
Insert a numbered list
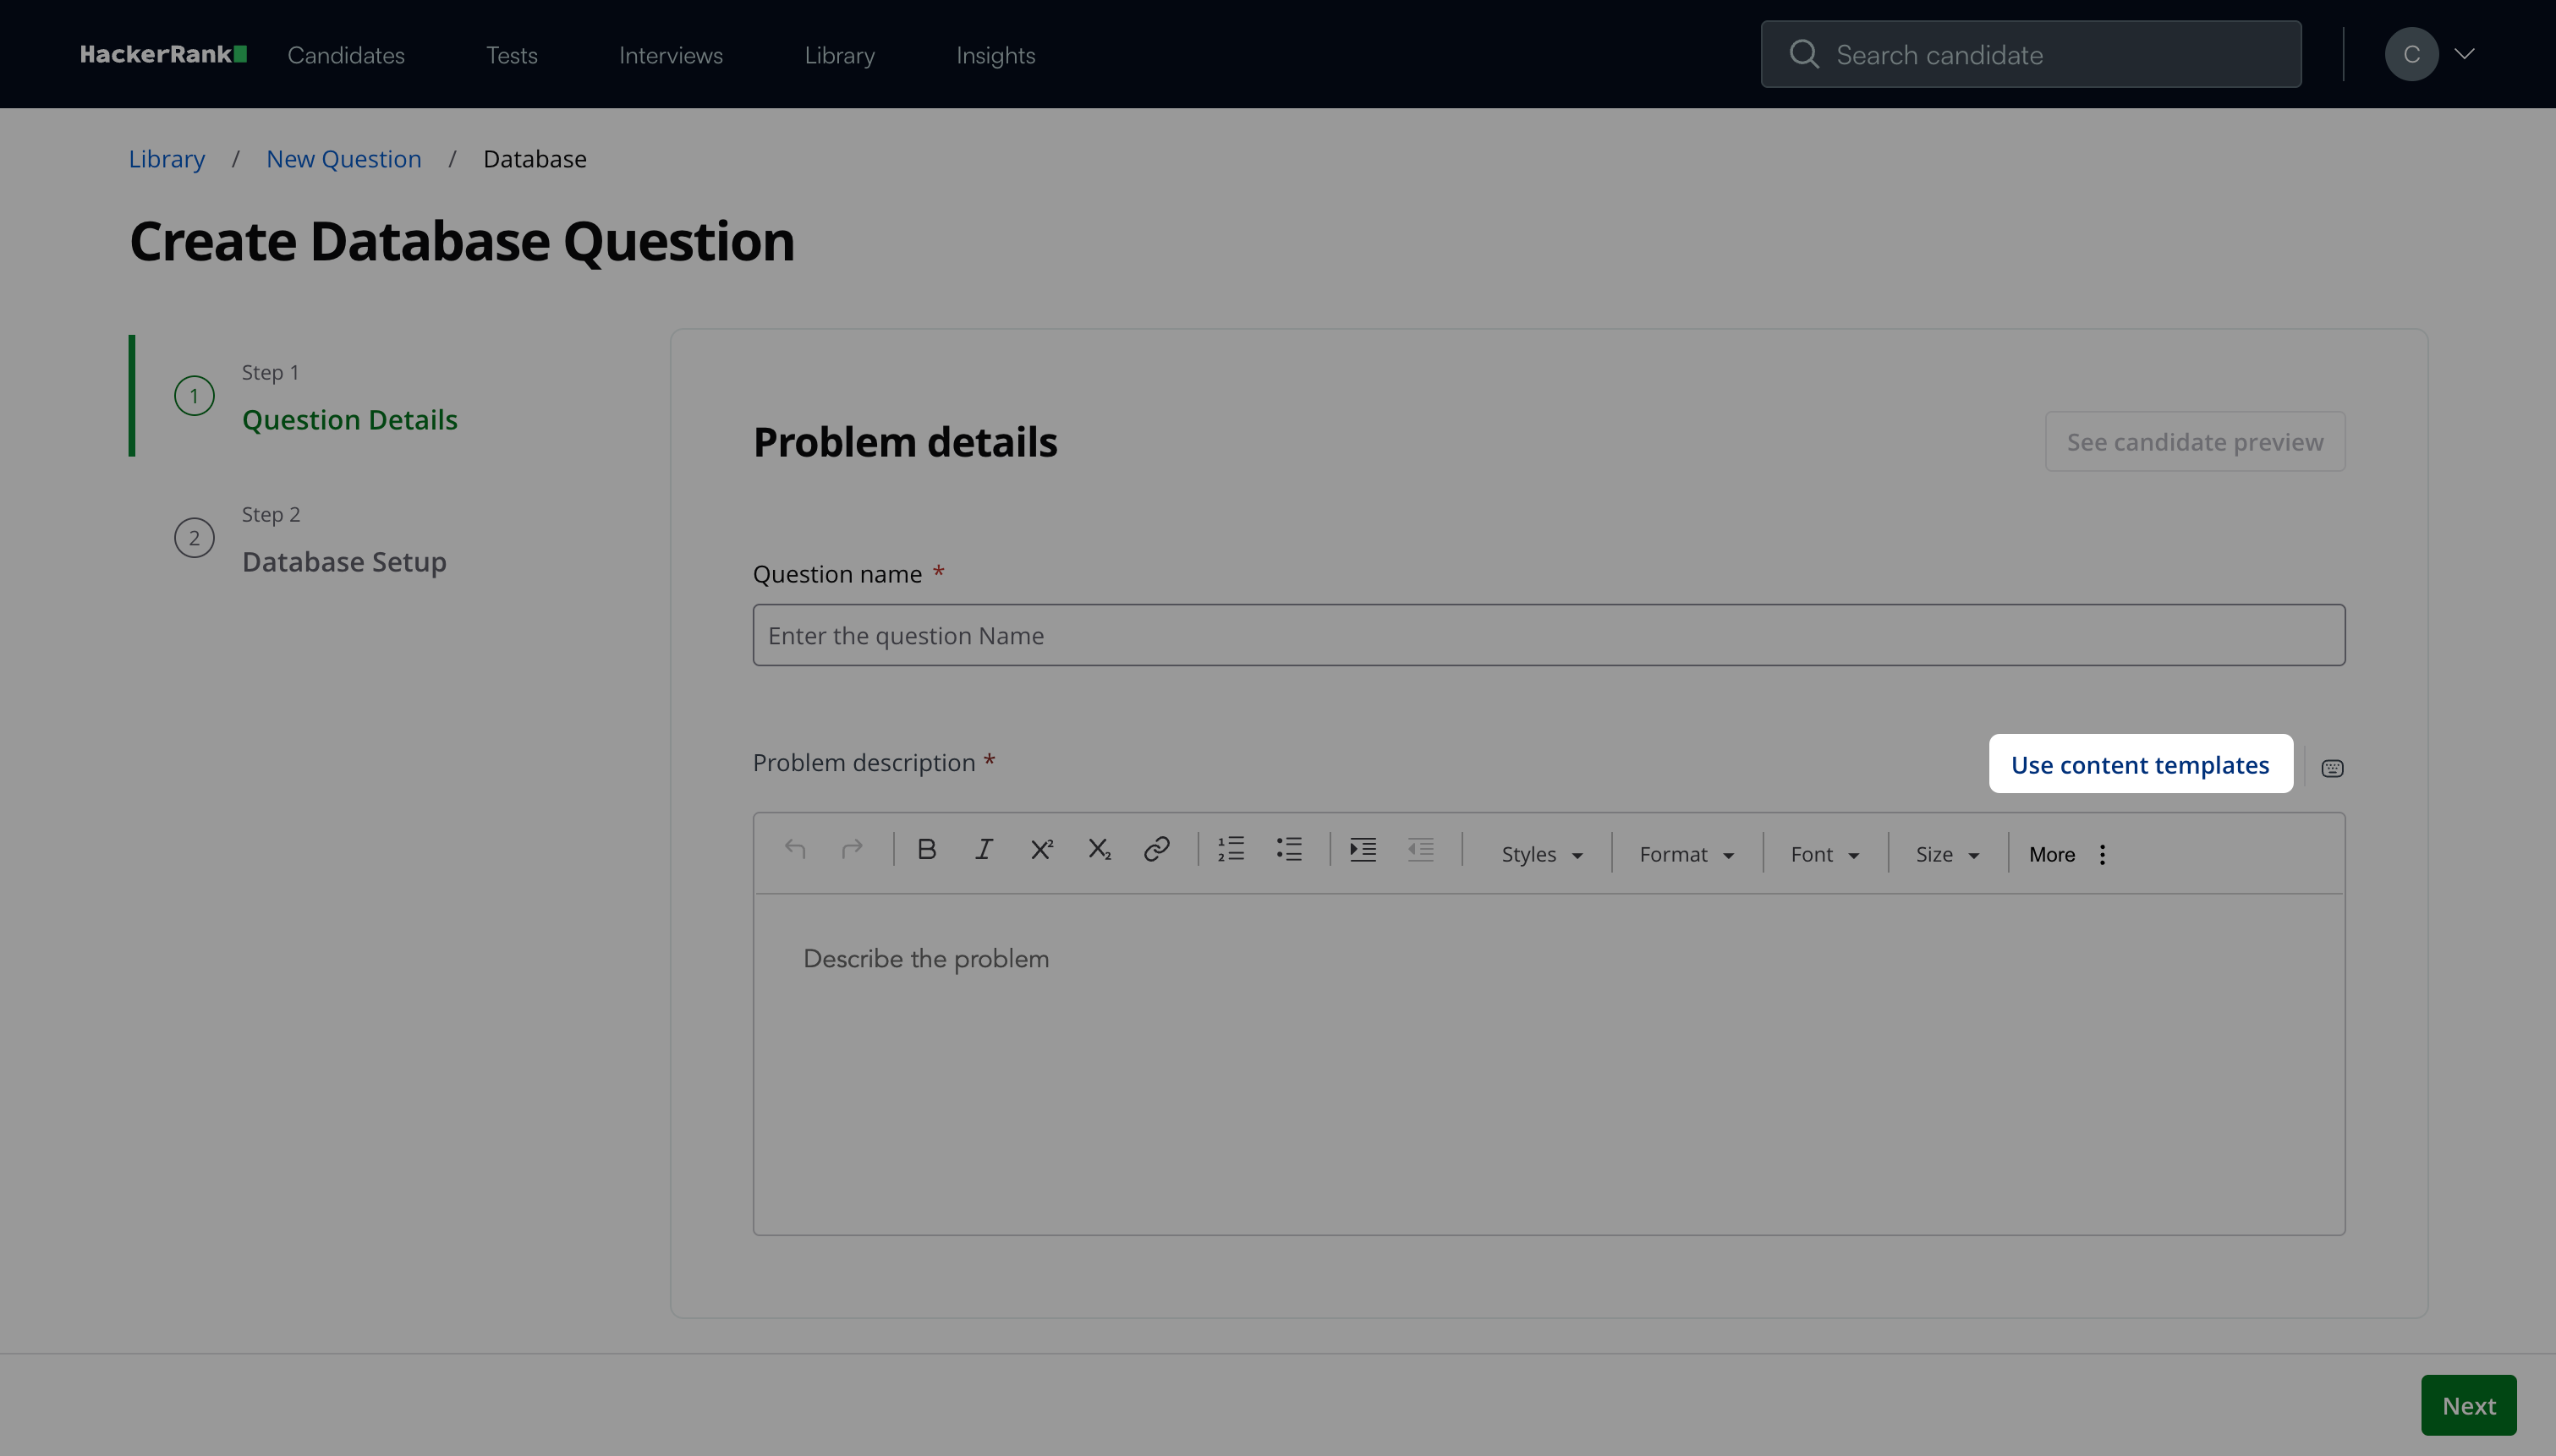pyautogui.click(x=1231, y=850)
